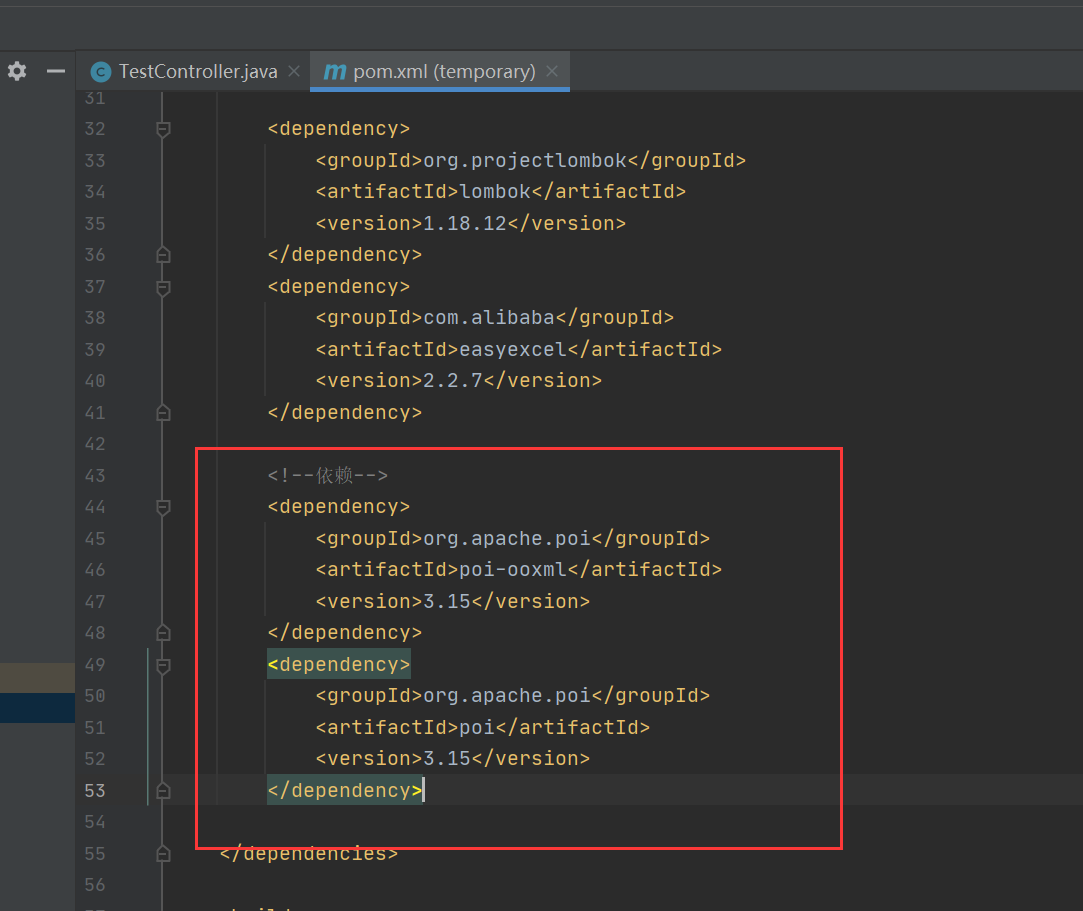Click the Maven icon on the pom.xml tab
The image size is (1083, 911).
[x=333, y=71]
